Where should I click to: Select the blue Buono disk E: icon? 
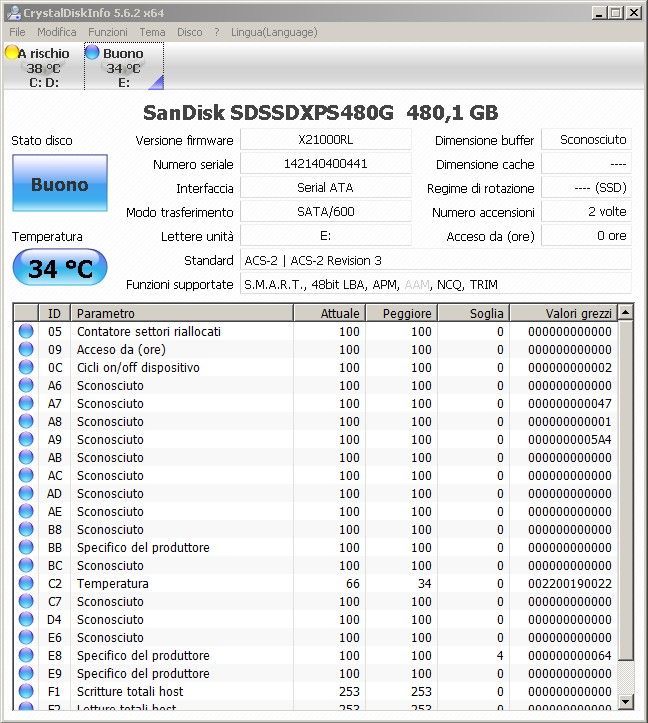coord(92,52)
